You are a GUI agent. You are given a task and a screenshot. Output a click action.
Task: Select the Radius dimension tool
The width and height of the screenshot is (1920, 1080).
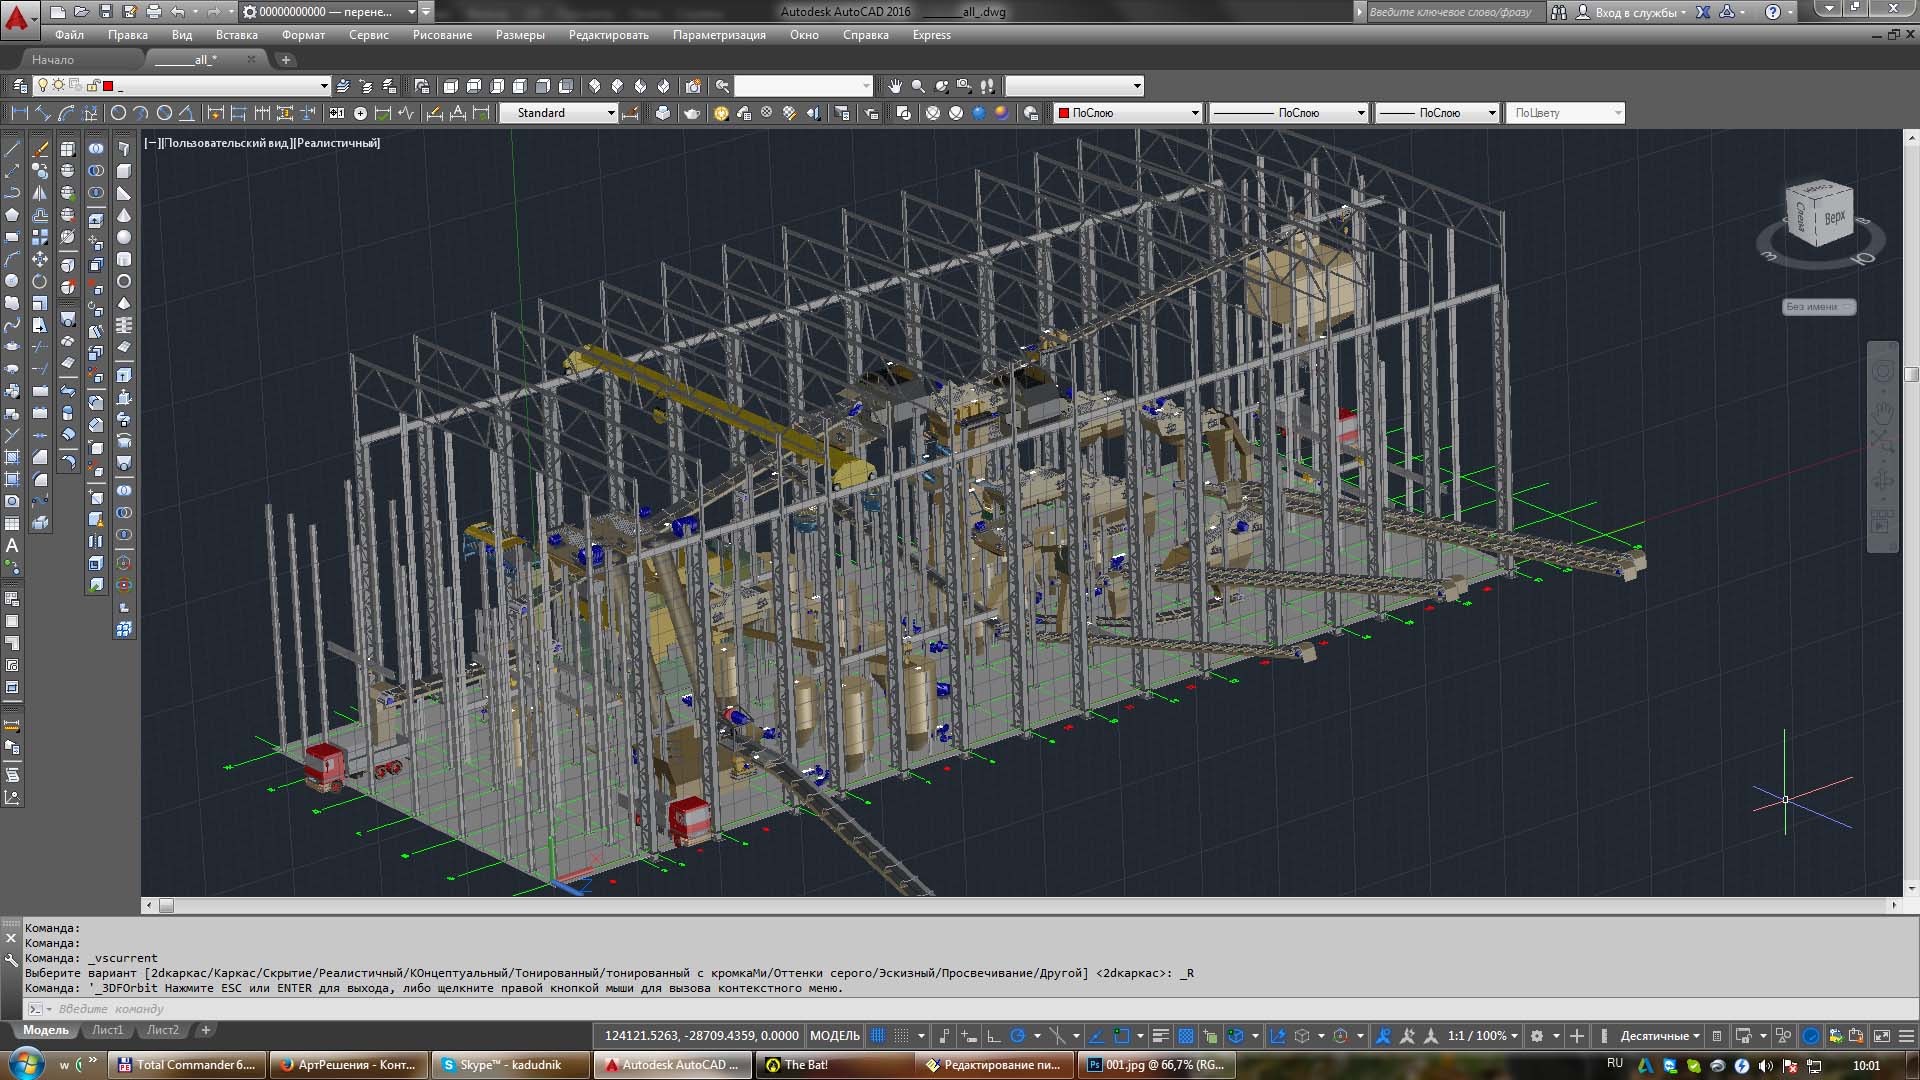click(118, 113)
